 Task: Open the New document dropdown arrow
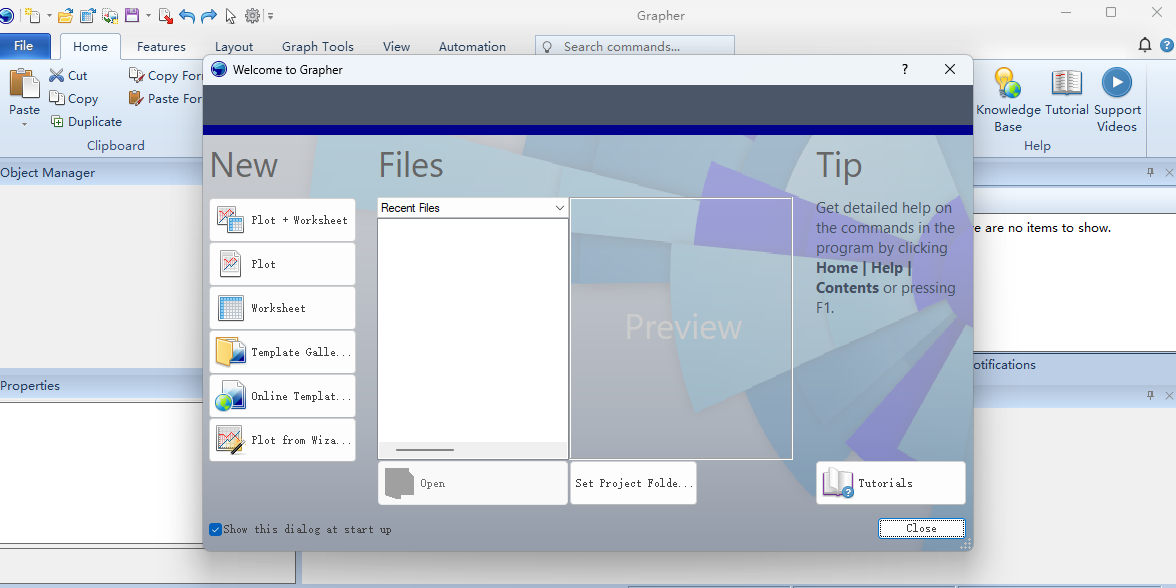click(50, 16)
